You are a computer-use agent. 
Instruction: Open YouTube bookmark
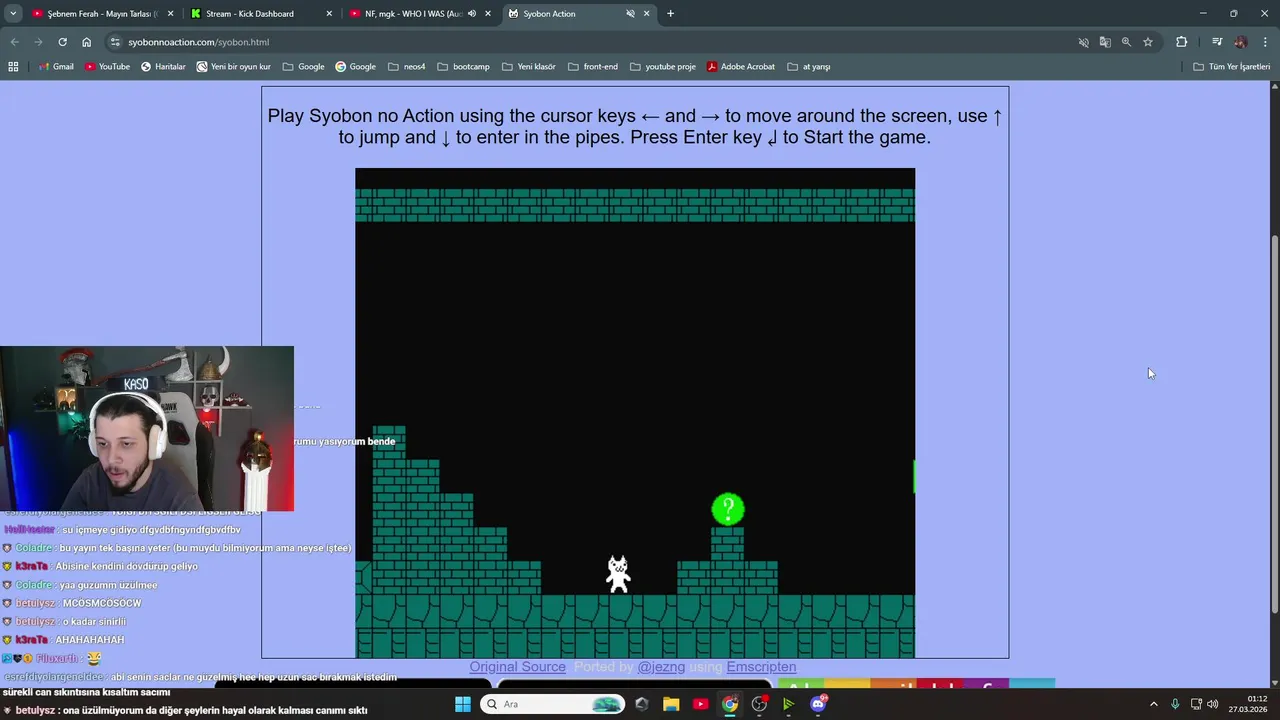(x=108, y=67)
